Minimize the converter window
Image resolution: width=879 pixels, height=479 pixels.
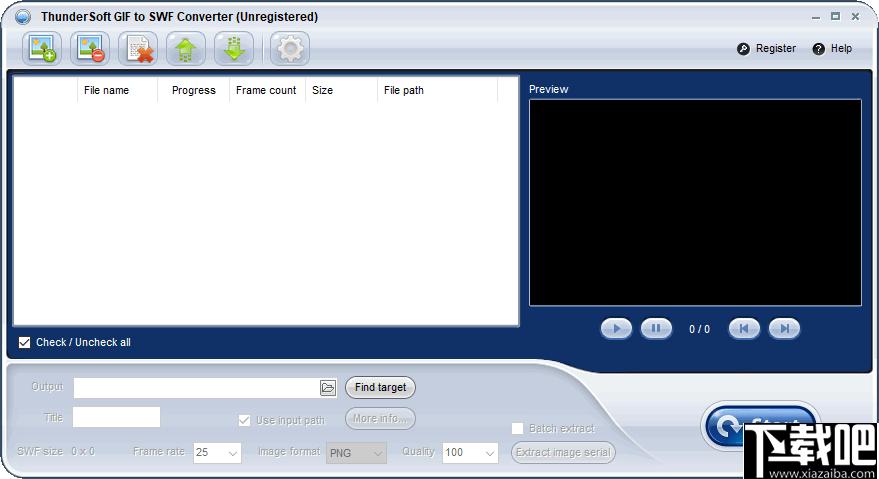pyautogui.click(x=816, y=17)
